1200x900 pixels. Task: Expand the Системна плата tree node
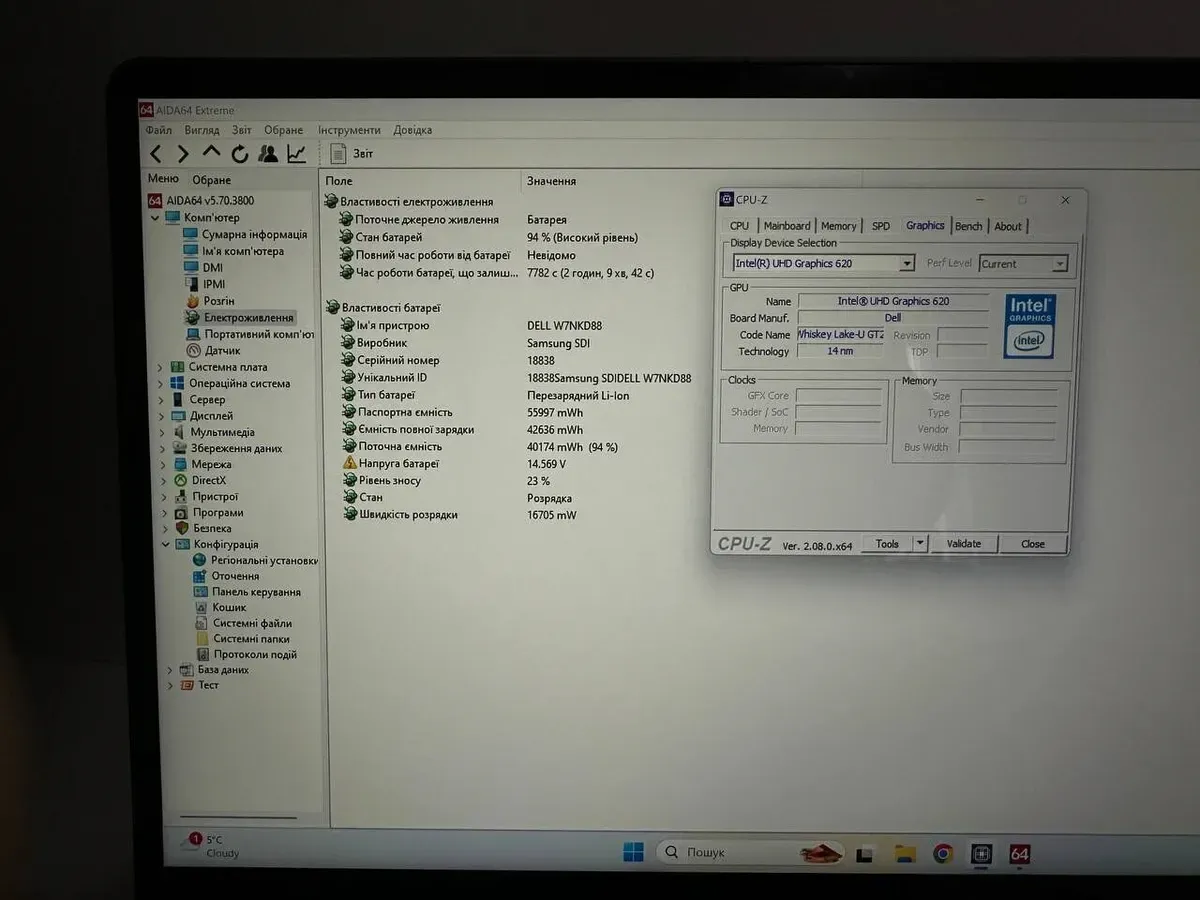point(160,368)
